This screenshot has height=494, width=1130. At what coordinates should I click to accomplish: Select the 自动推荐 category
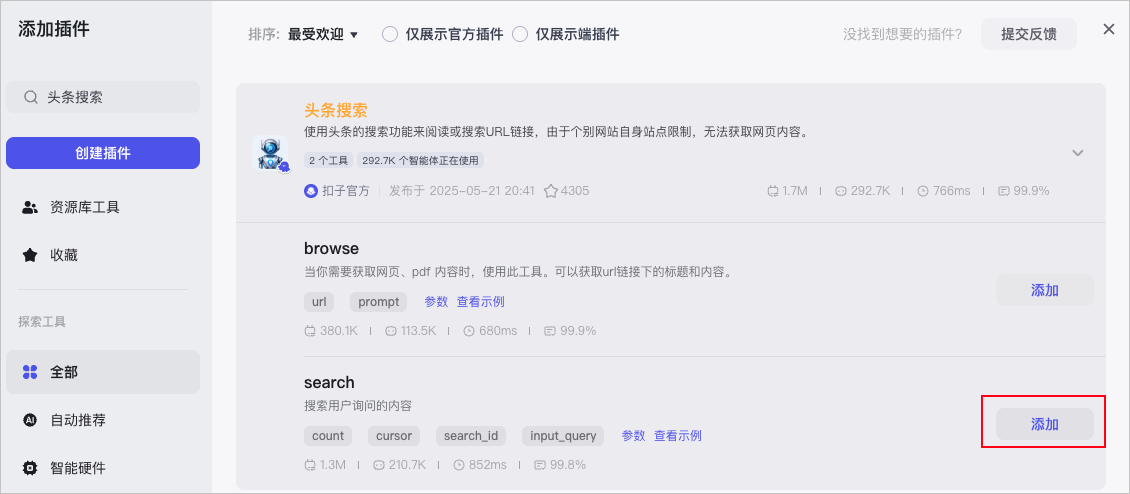[103, 420]
